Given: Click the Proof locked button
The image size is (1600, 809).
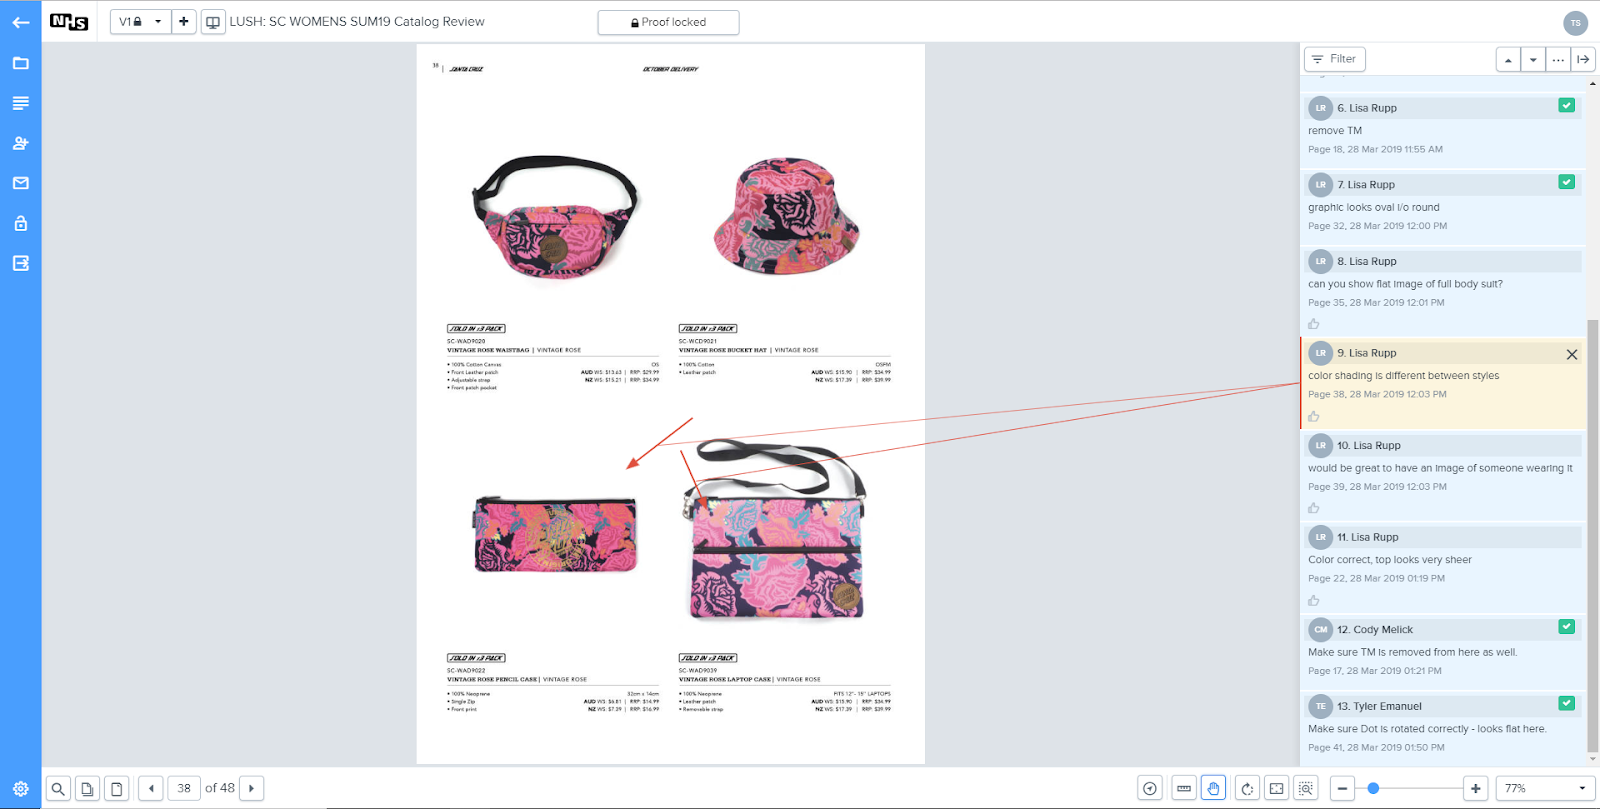Looking at the screenshot, I should (x=668, y=22).
